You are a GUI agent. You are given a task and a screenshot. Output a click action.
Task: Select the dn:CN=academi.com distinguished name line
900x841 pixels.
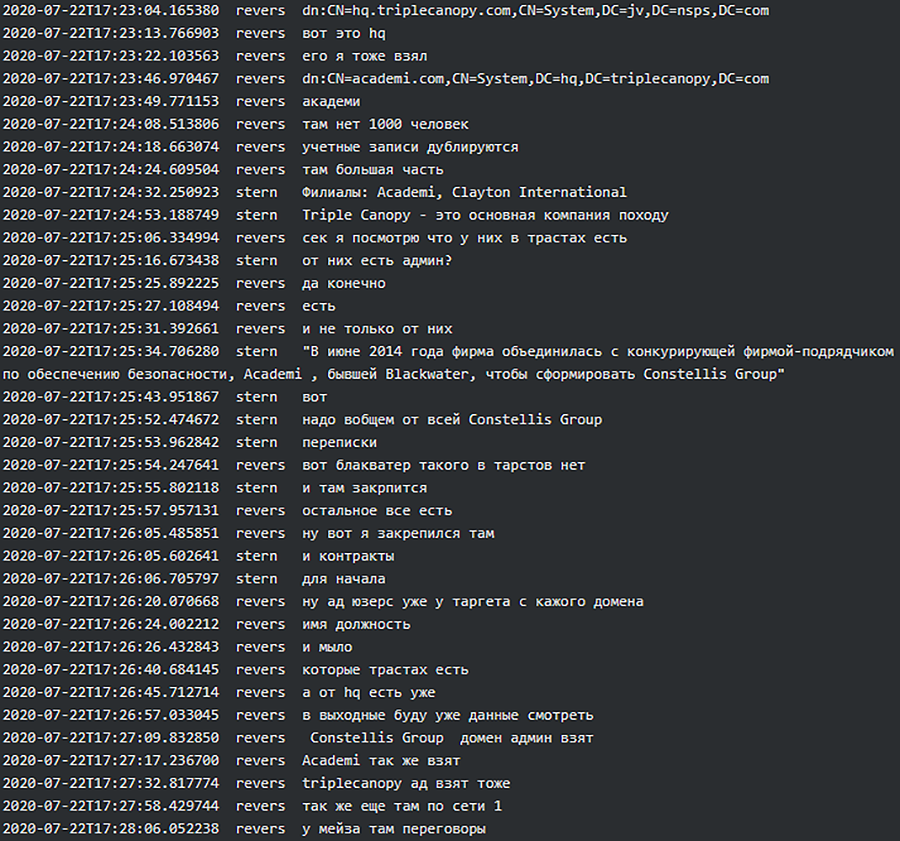[535, 79]
